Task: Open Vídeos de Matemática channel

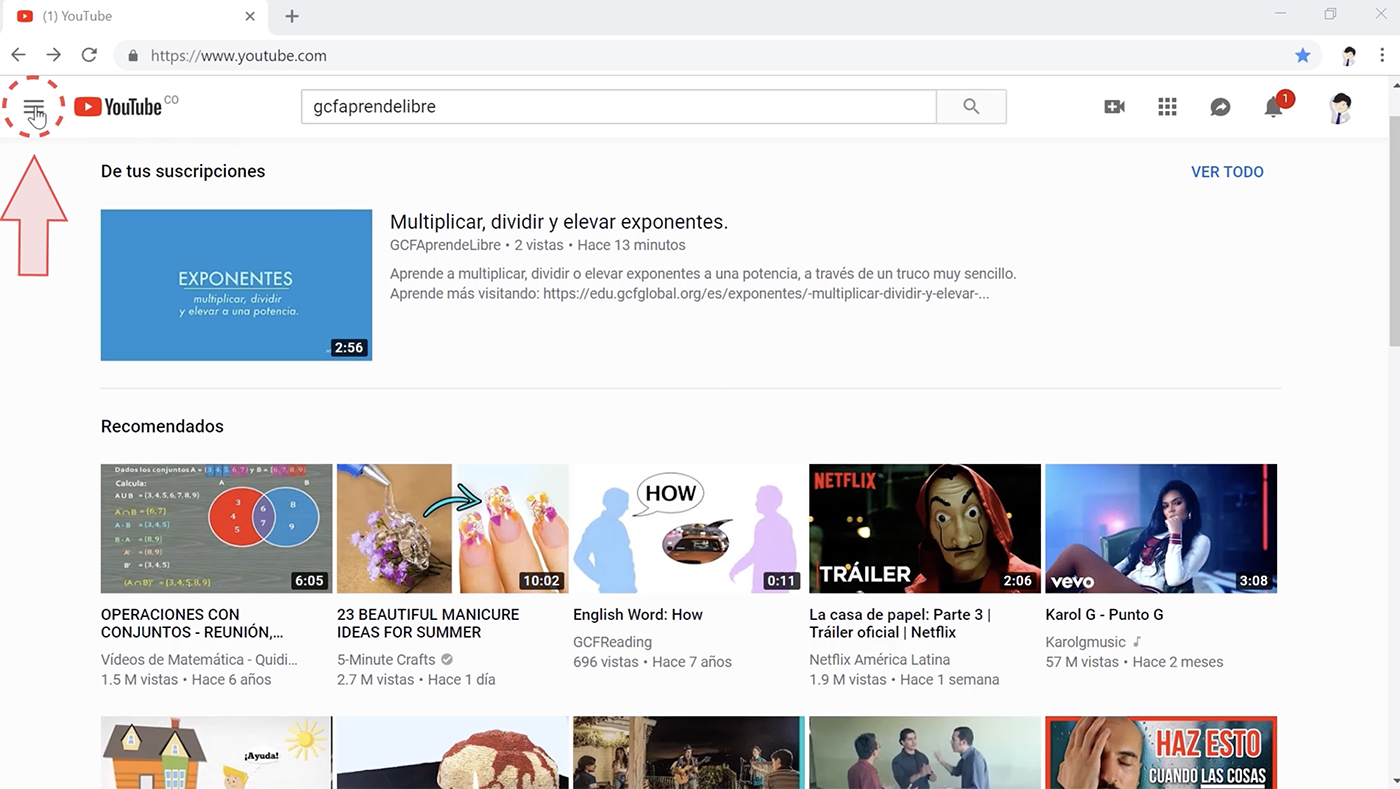Action: 200,660
